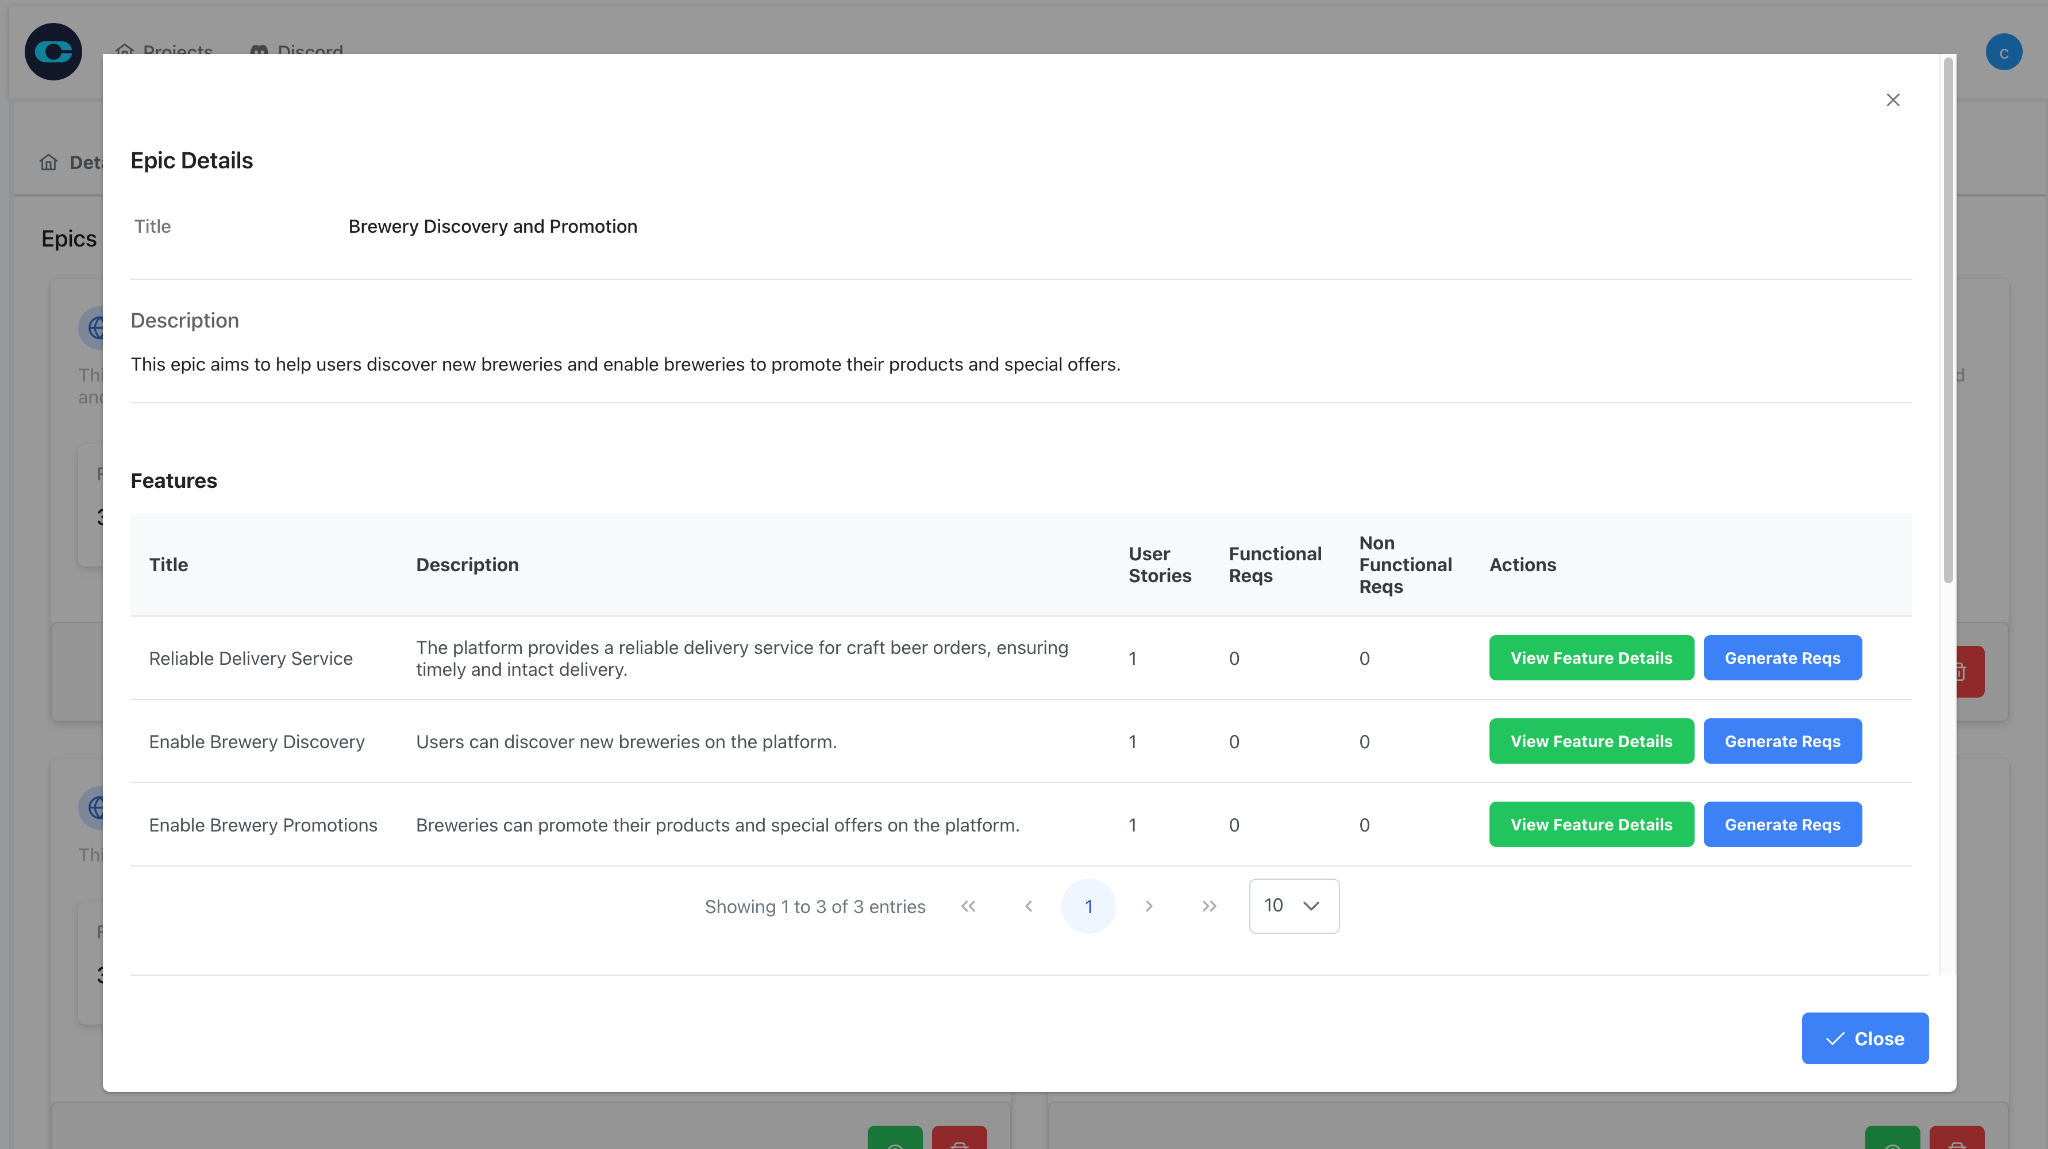Viewport: 2048px width, 1149px height.
Task: Open rows-per-page dropdown showing 10
Action: (x=1293, y=906)
